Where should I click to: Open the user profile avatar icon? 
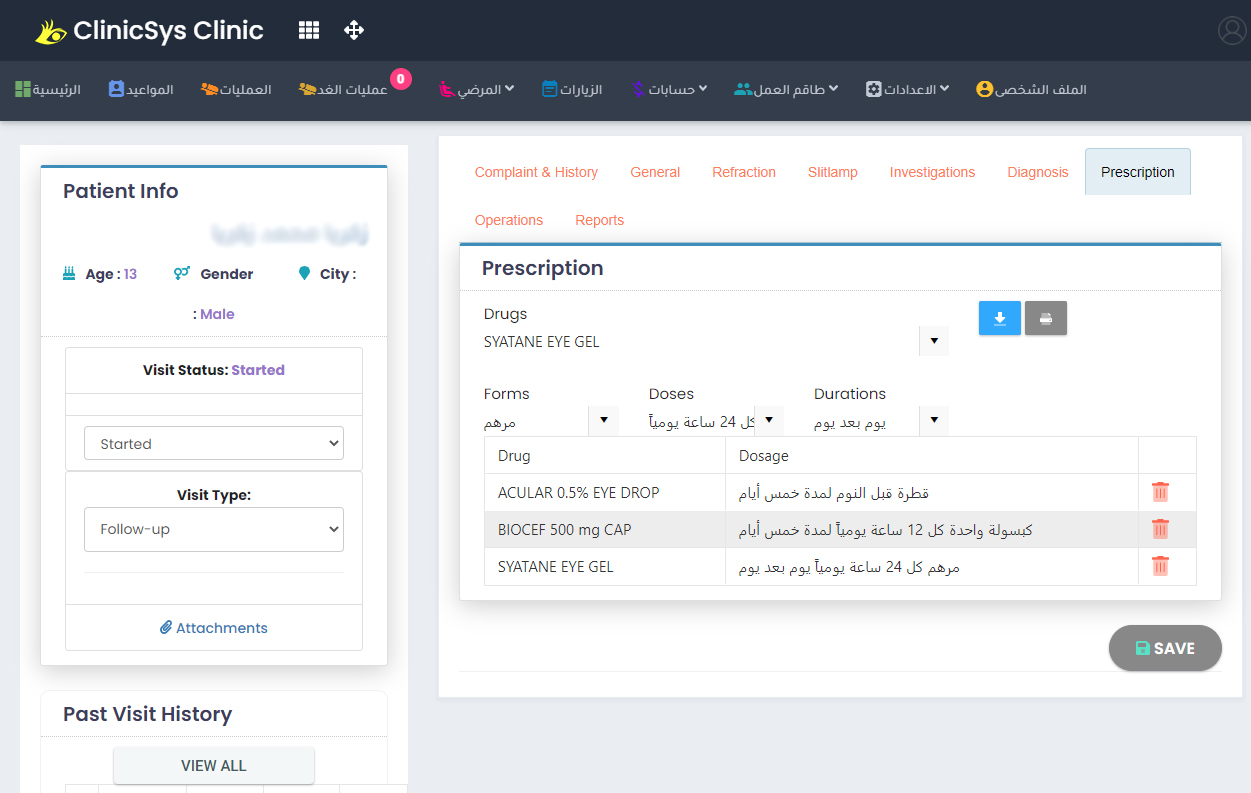pyautogui.click(x=1231, y=31)
